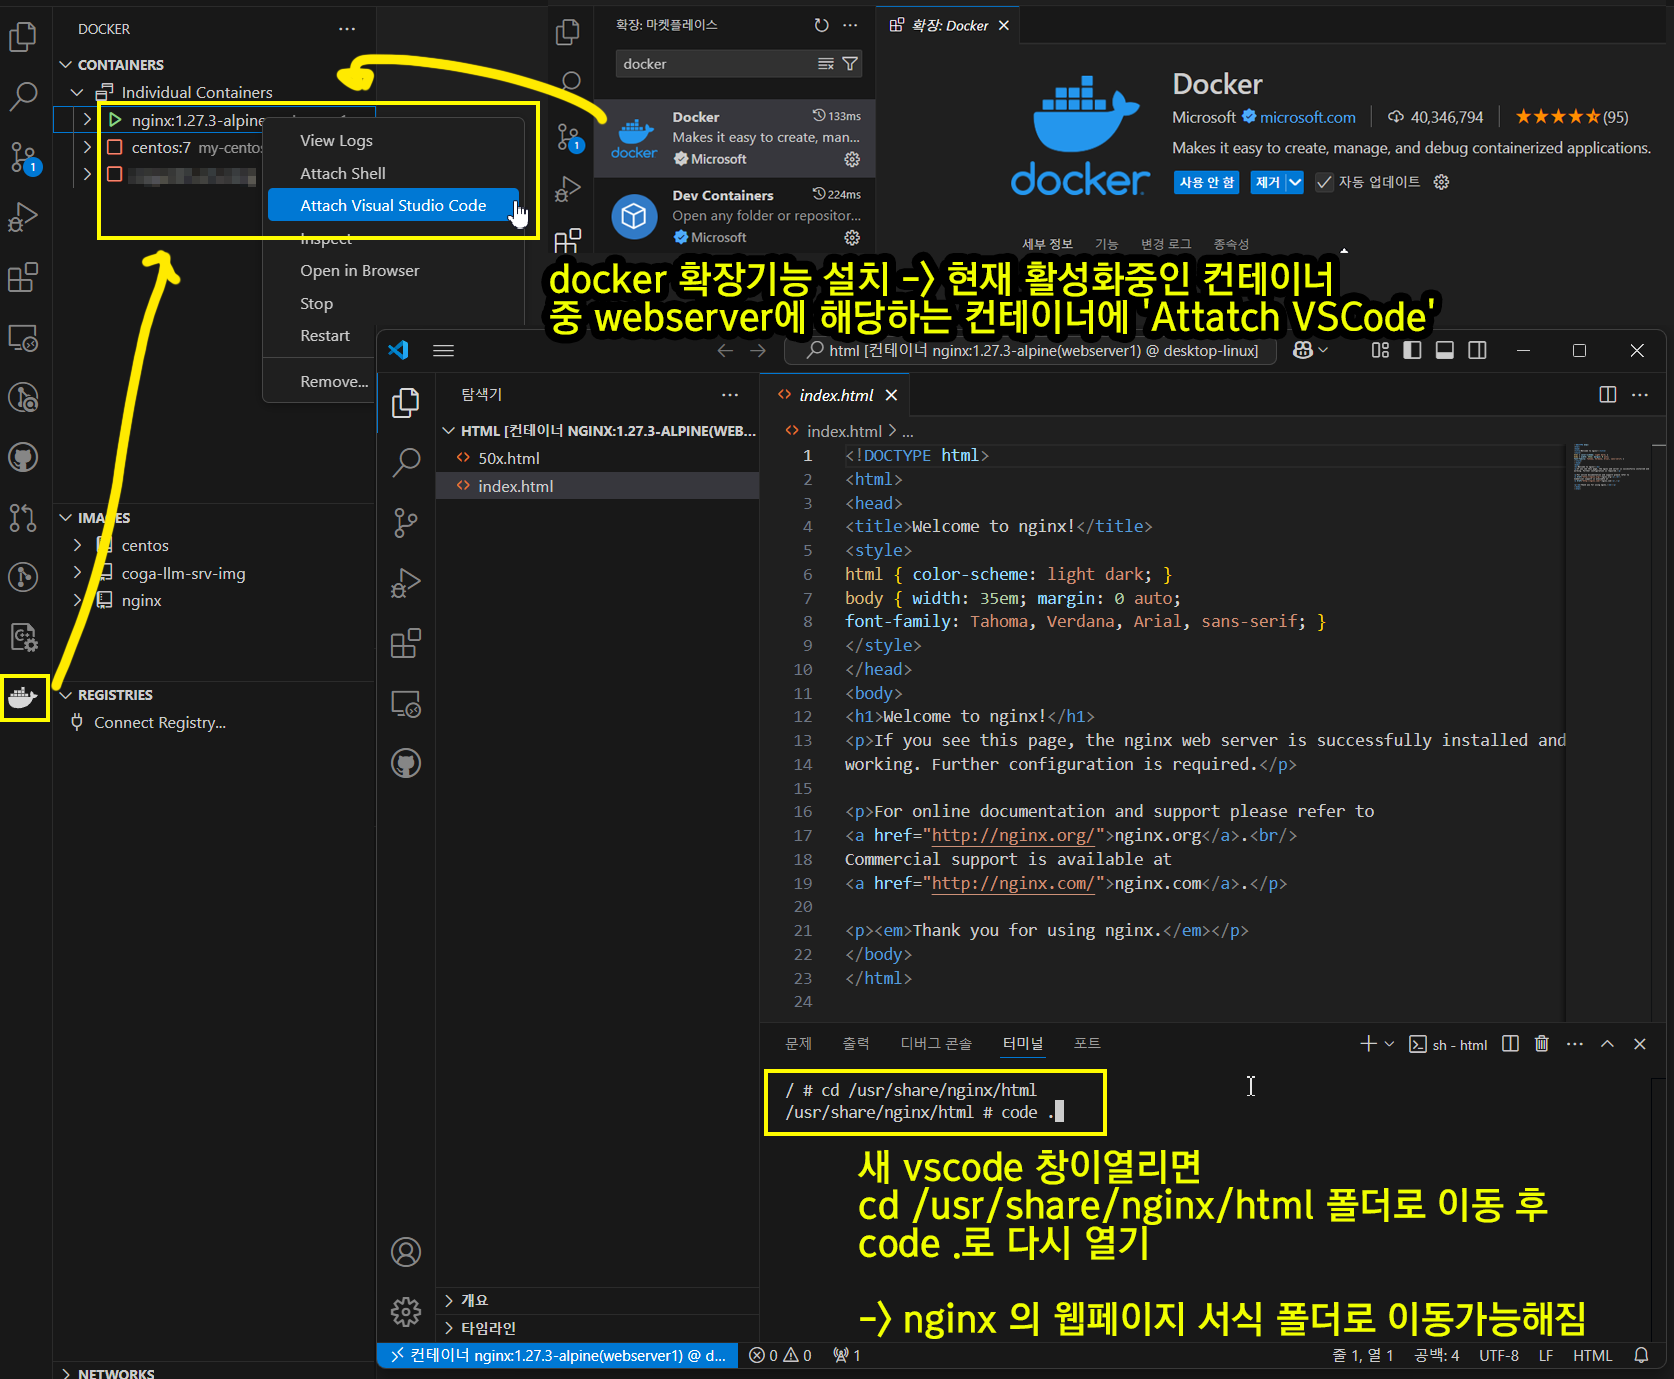
Task: Open GitHub view in the leftmost Docker window
Action: pyautogui.click(x=23, y=458)
